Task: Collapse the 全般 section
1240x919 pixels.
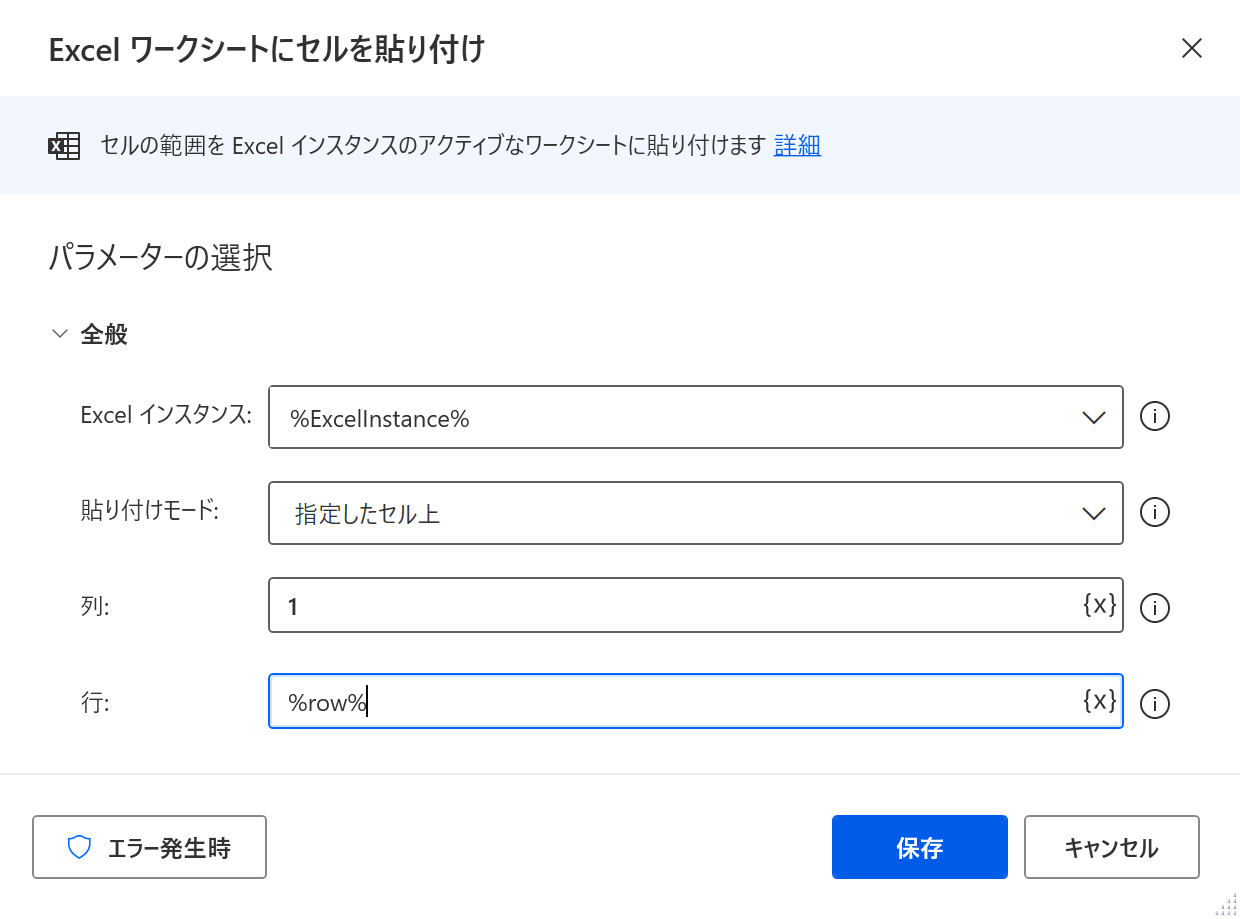Action: point(60,334)
